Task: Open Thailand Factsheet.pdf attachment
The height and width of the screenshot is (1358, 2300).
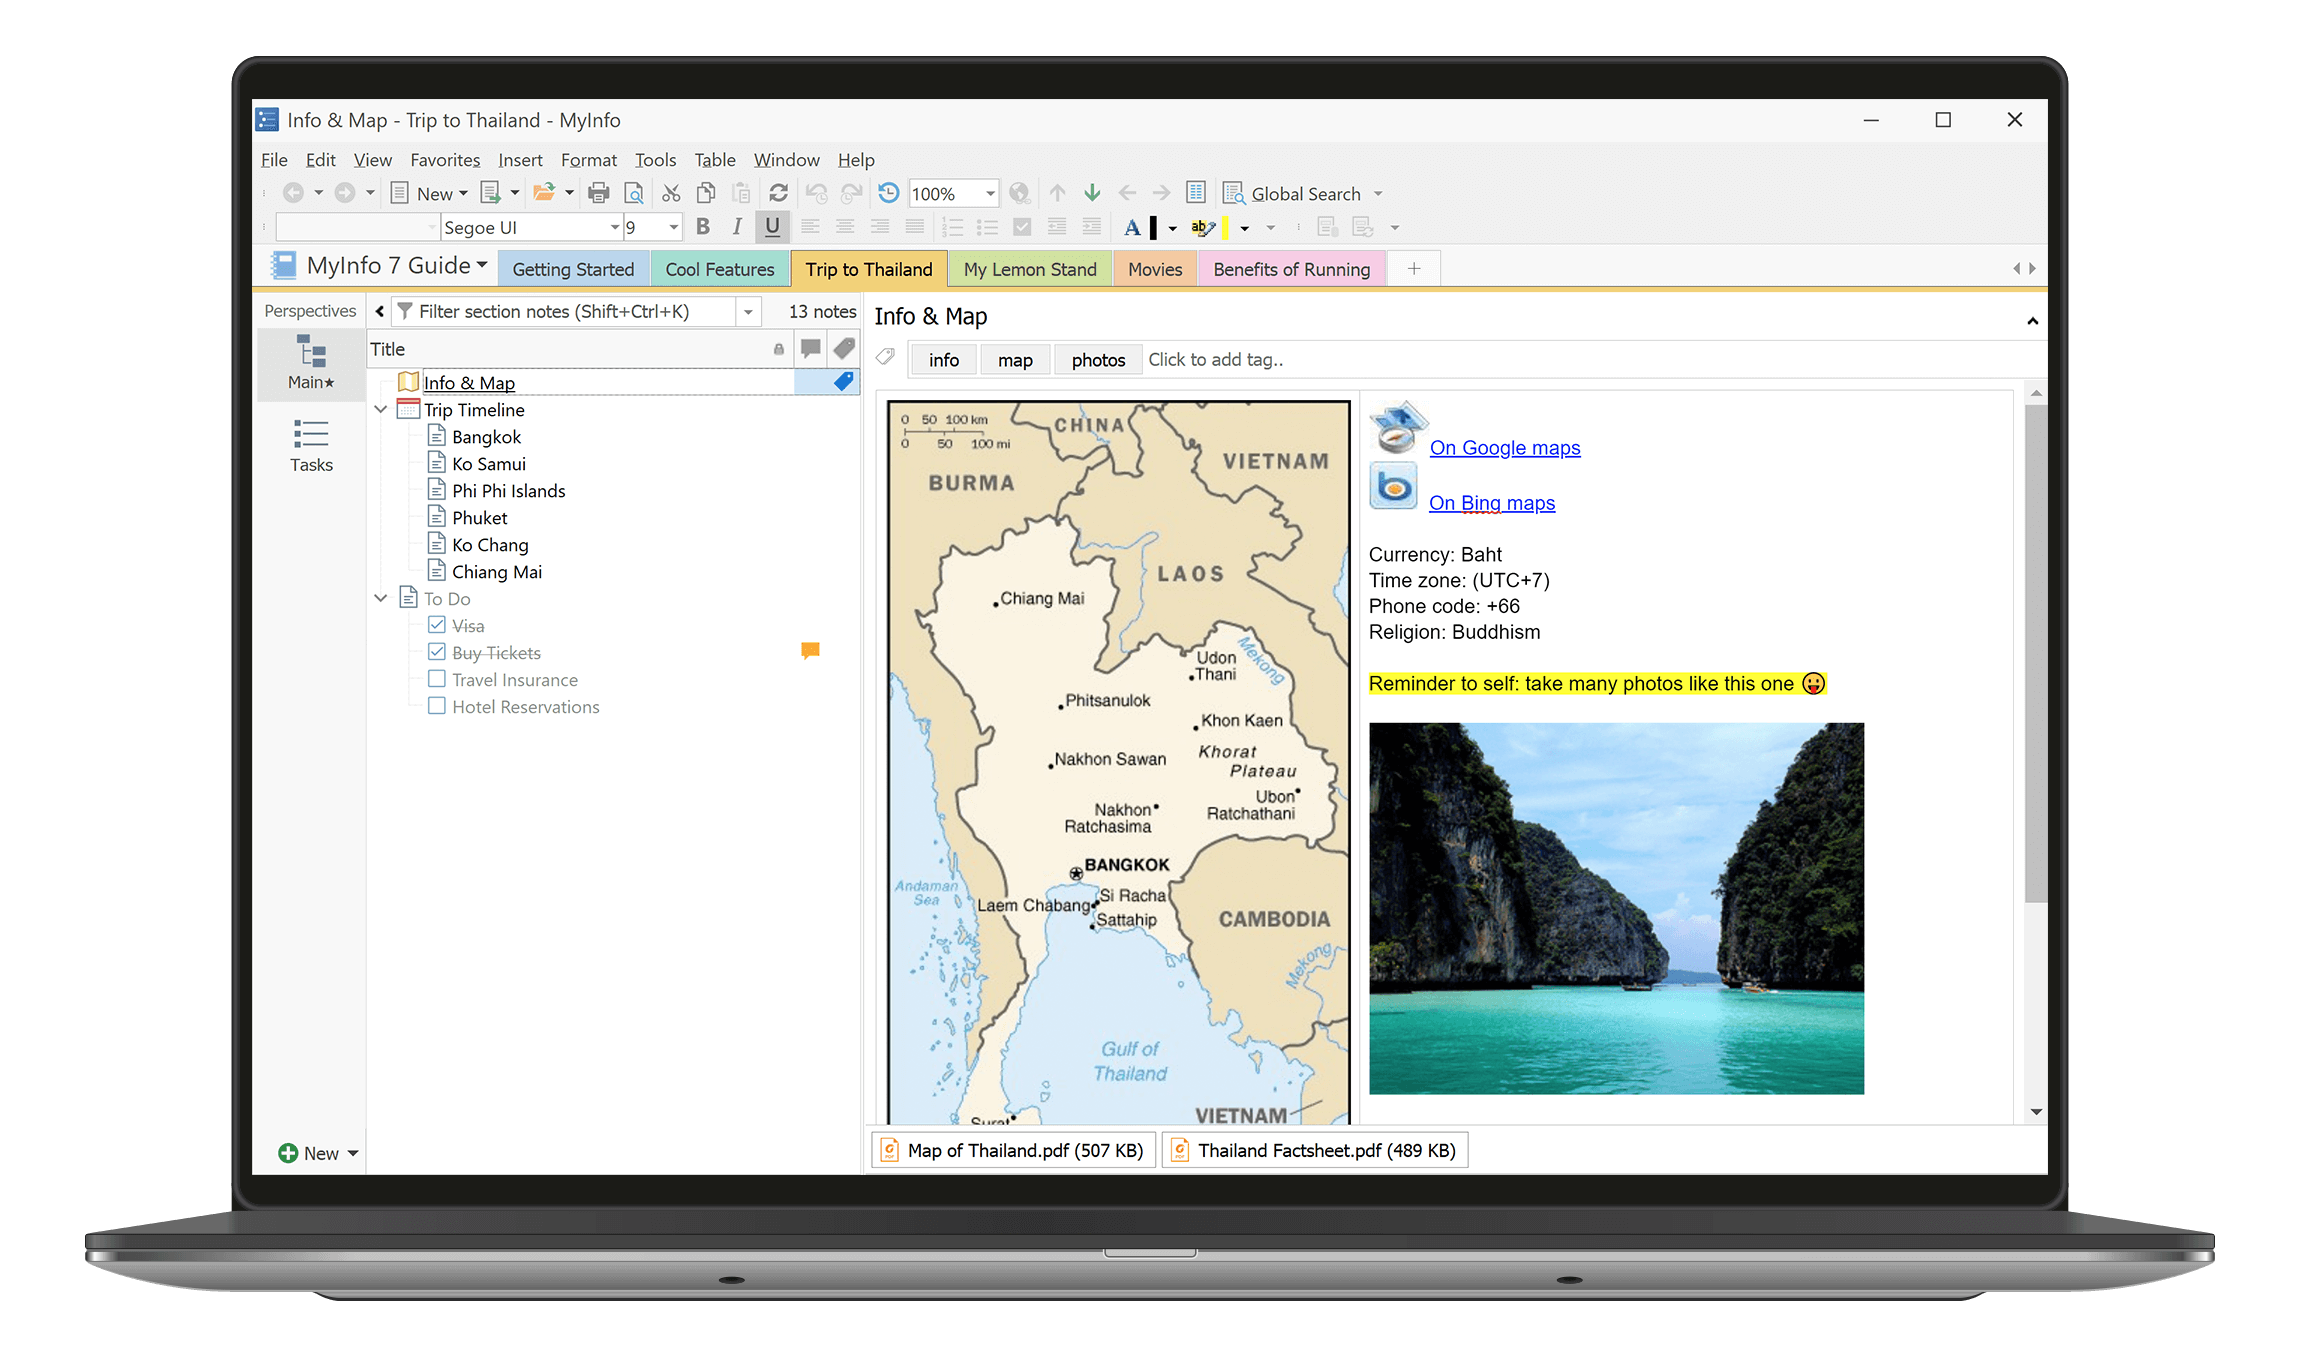Action: click(x=1315, y=1150)
